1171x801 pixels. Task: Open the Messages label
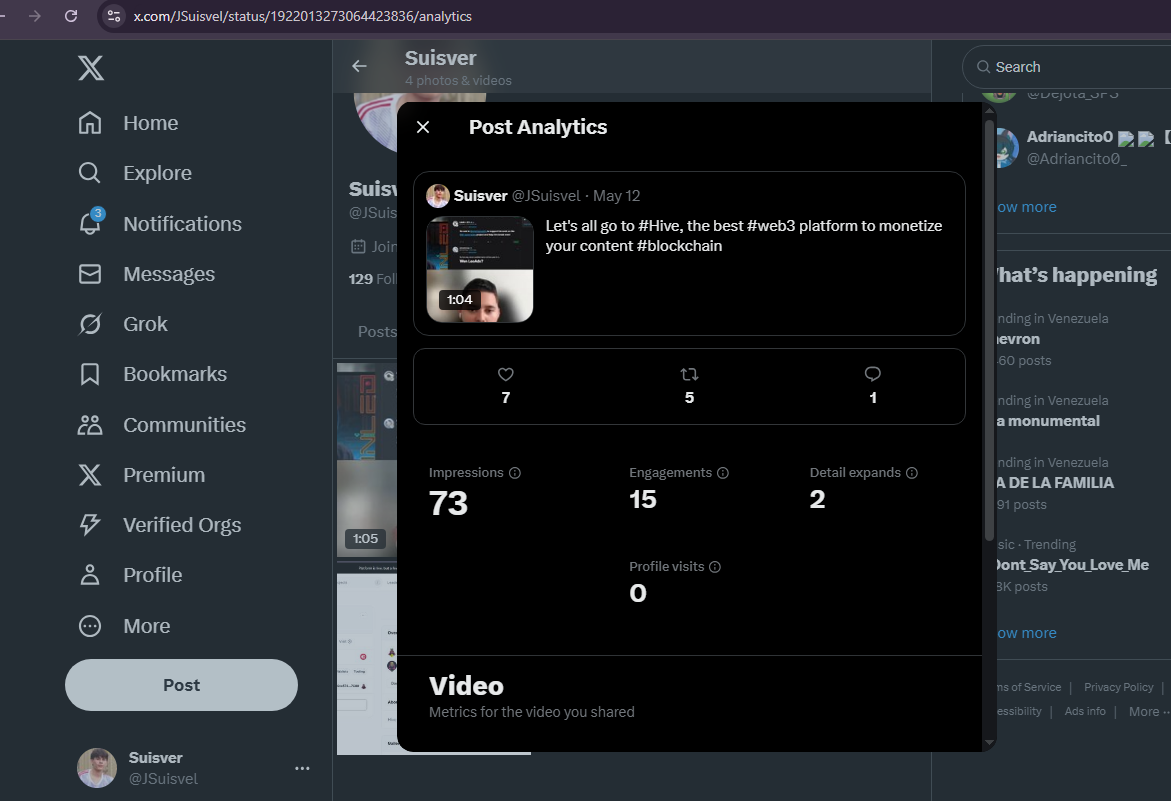click(169, 274)
